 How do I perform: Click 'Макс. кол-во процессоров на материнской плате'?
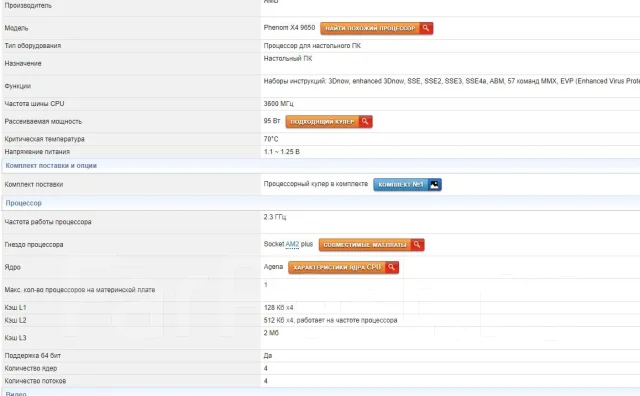pyautogui.click(x=80, y=289)
